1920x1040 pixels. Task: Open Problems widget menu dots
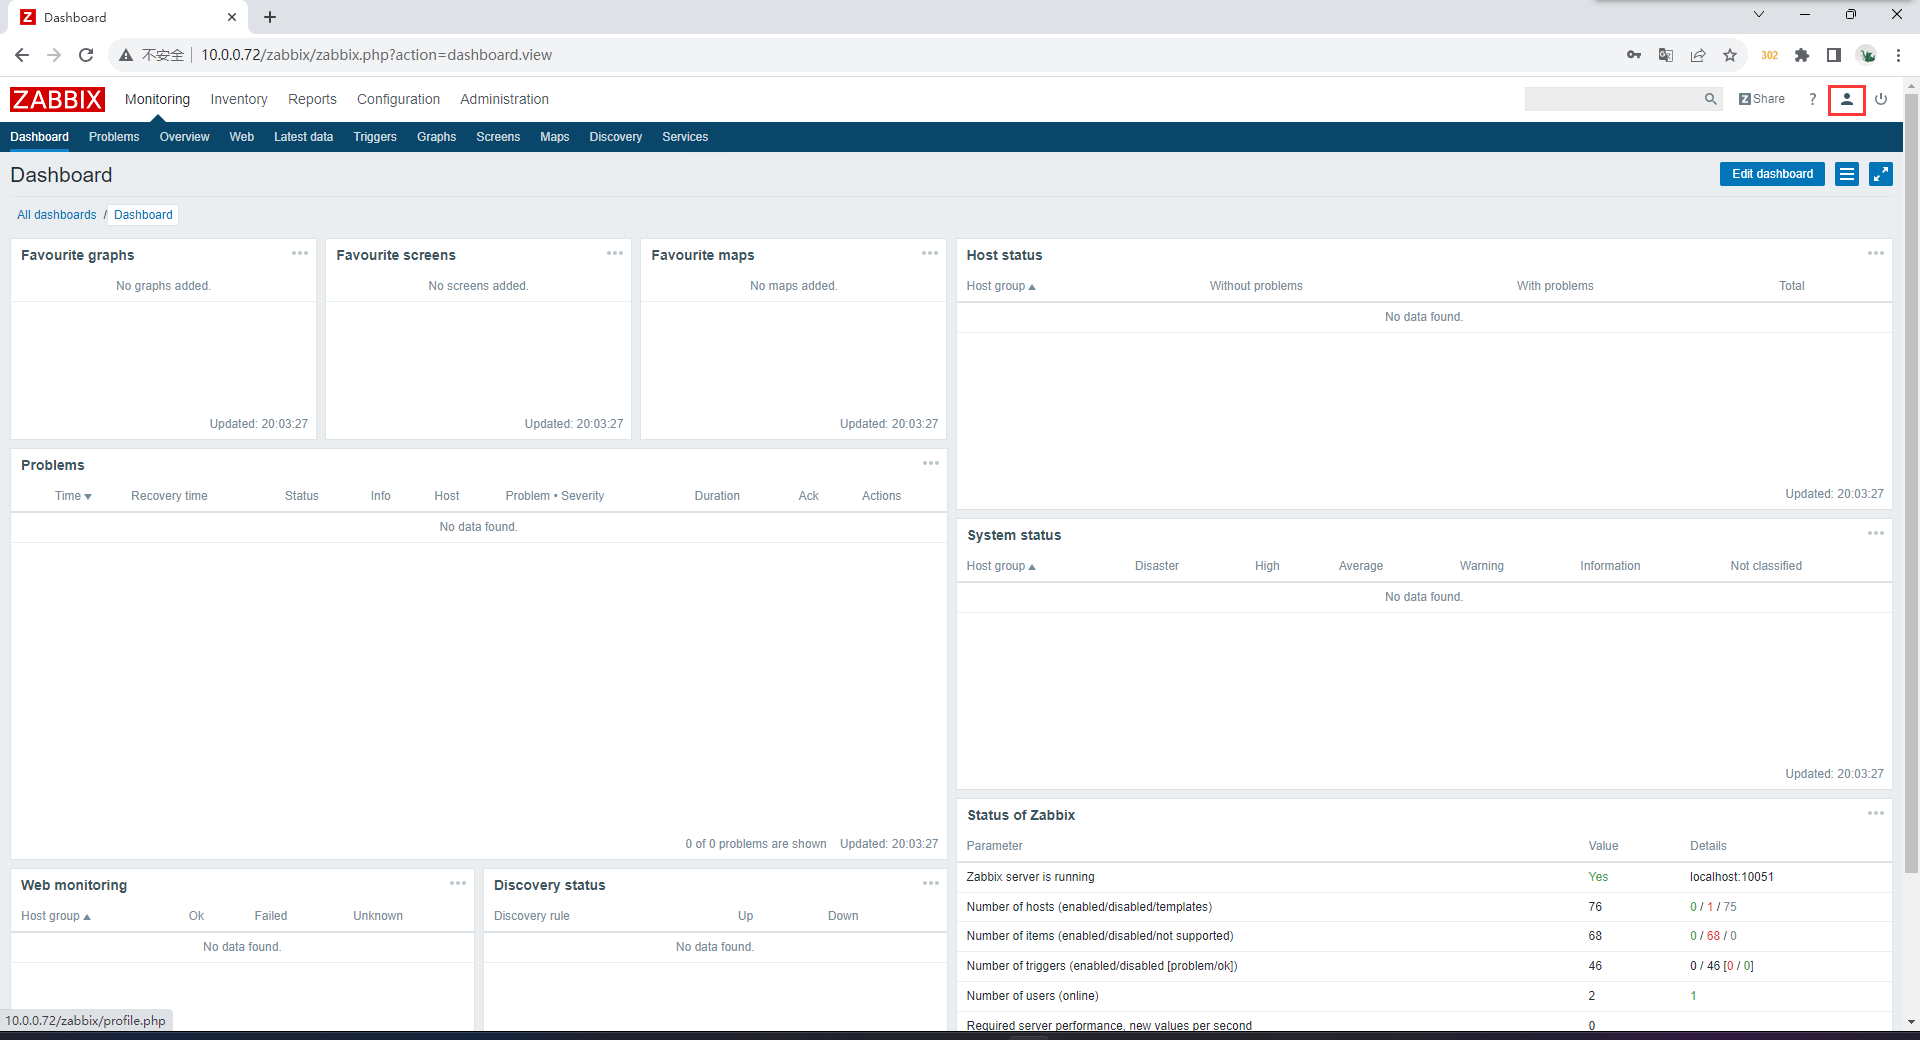click(x=931, y=464)
